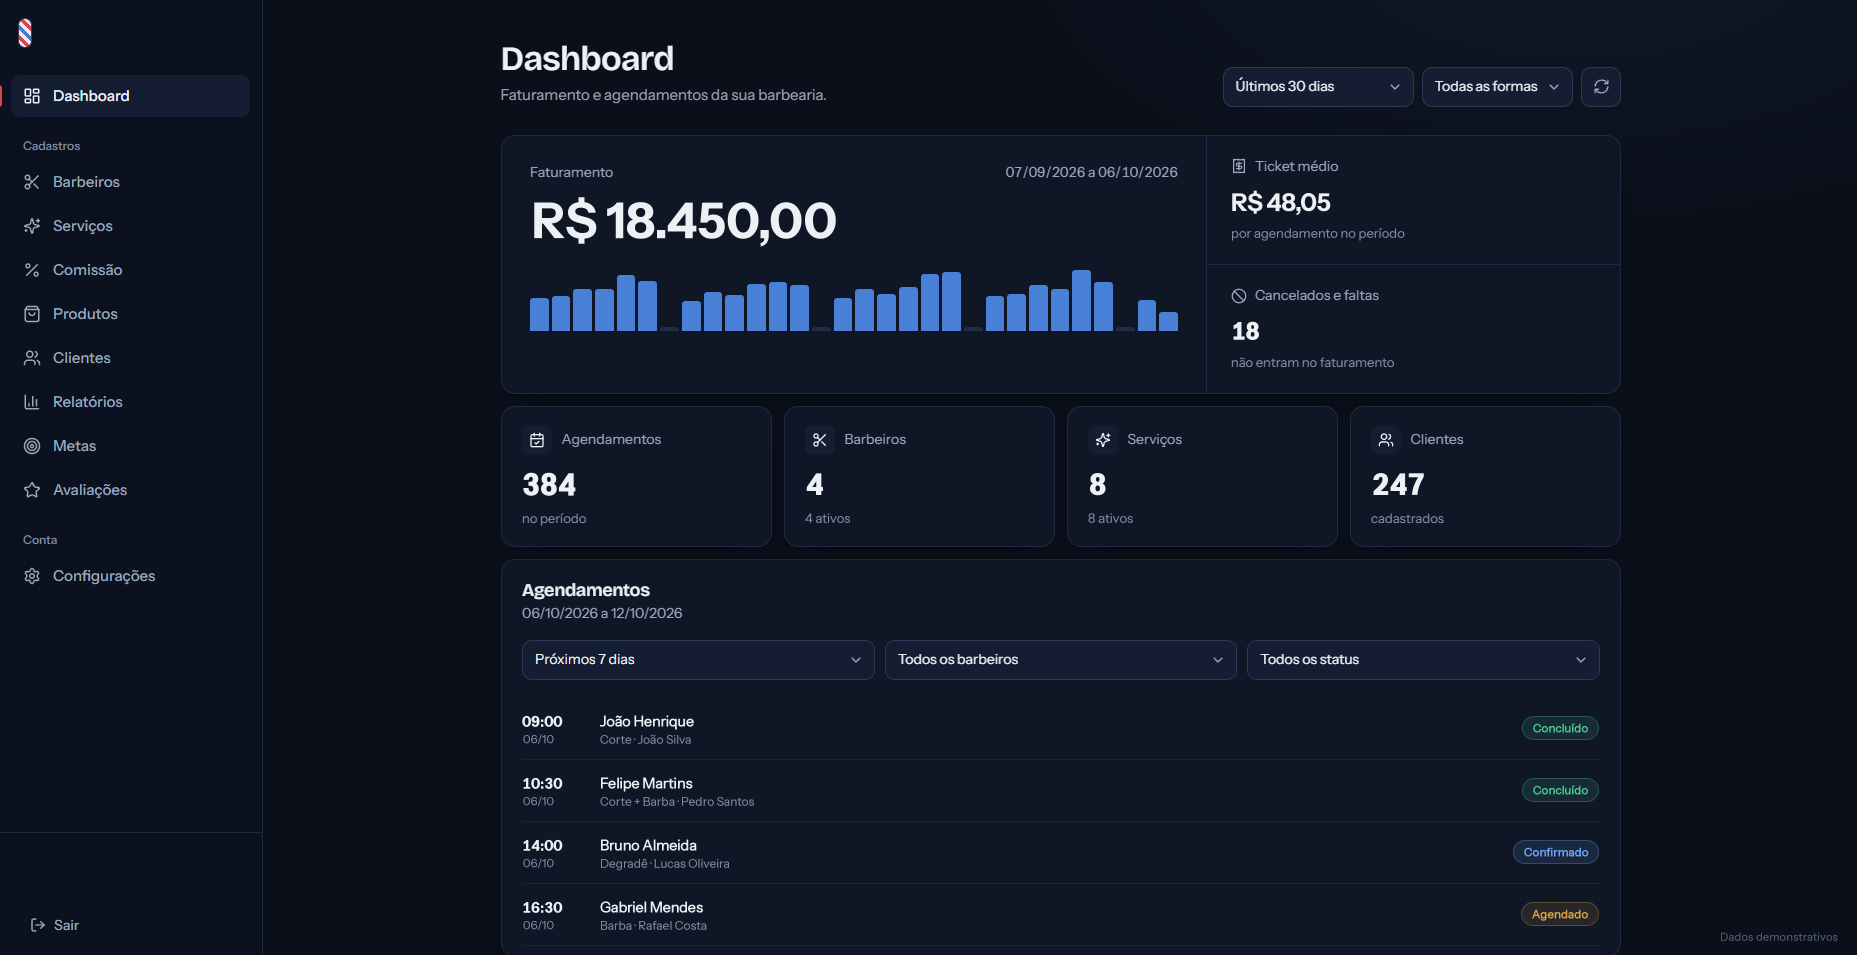
Task: Click the users icon in Clientes card
Action: (x=1386, y=440)
